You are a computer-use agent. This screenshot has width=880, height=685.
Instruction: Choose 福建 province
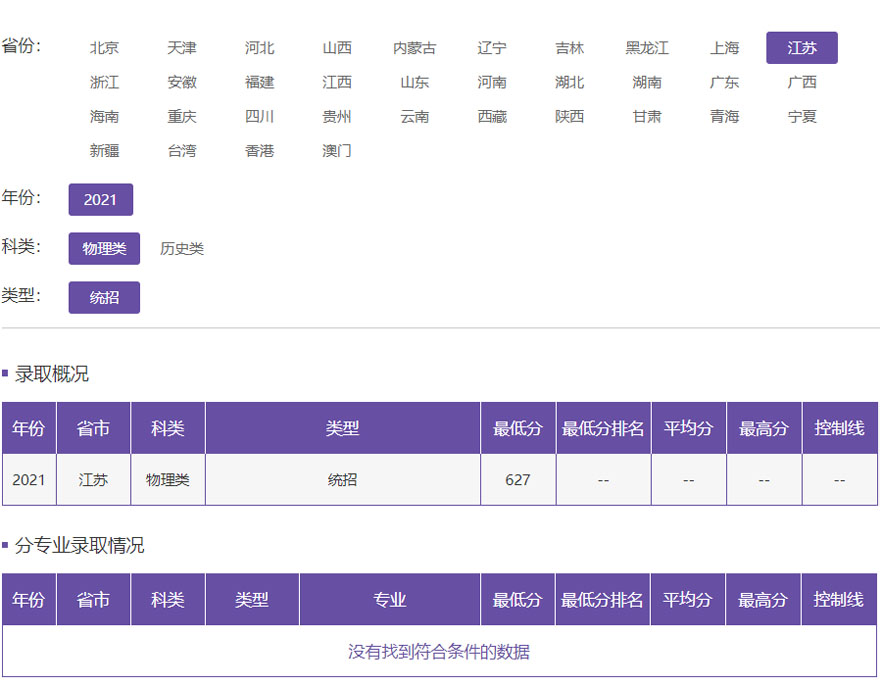pyautogui.click(x=259, y=82)
